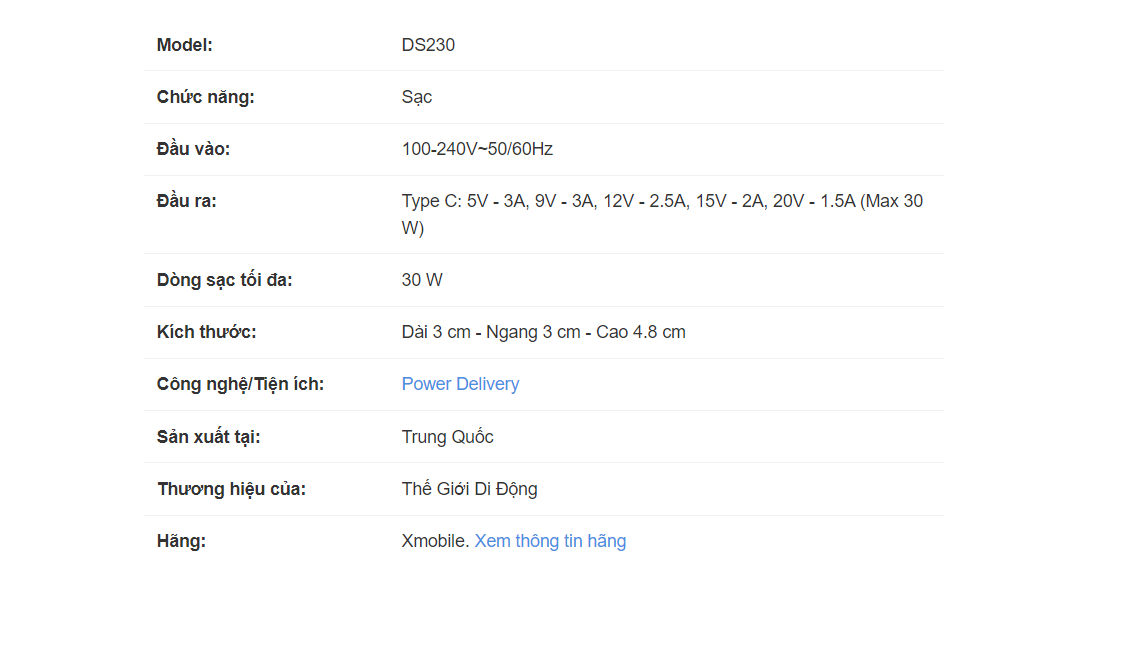The width and height of the screenshot is (1146, 647).
Task: Click the 'Chức năng:' label
Action: (x=206, y=97)
